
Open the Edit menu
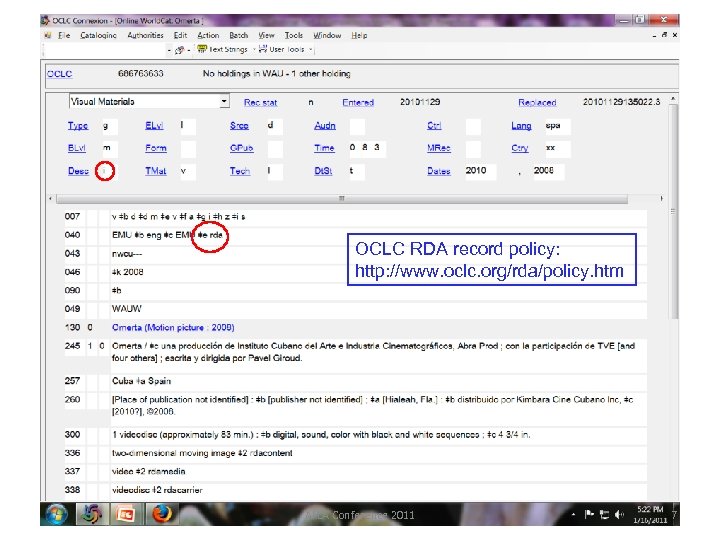pos(180,35)
